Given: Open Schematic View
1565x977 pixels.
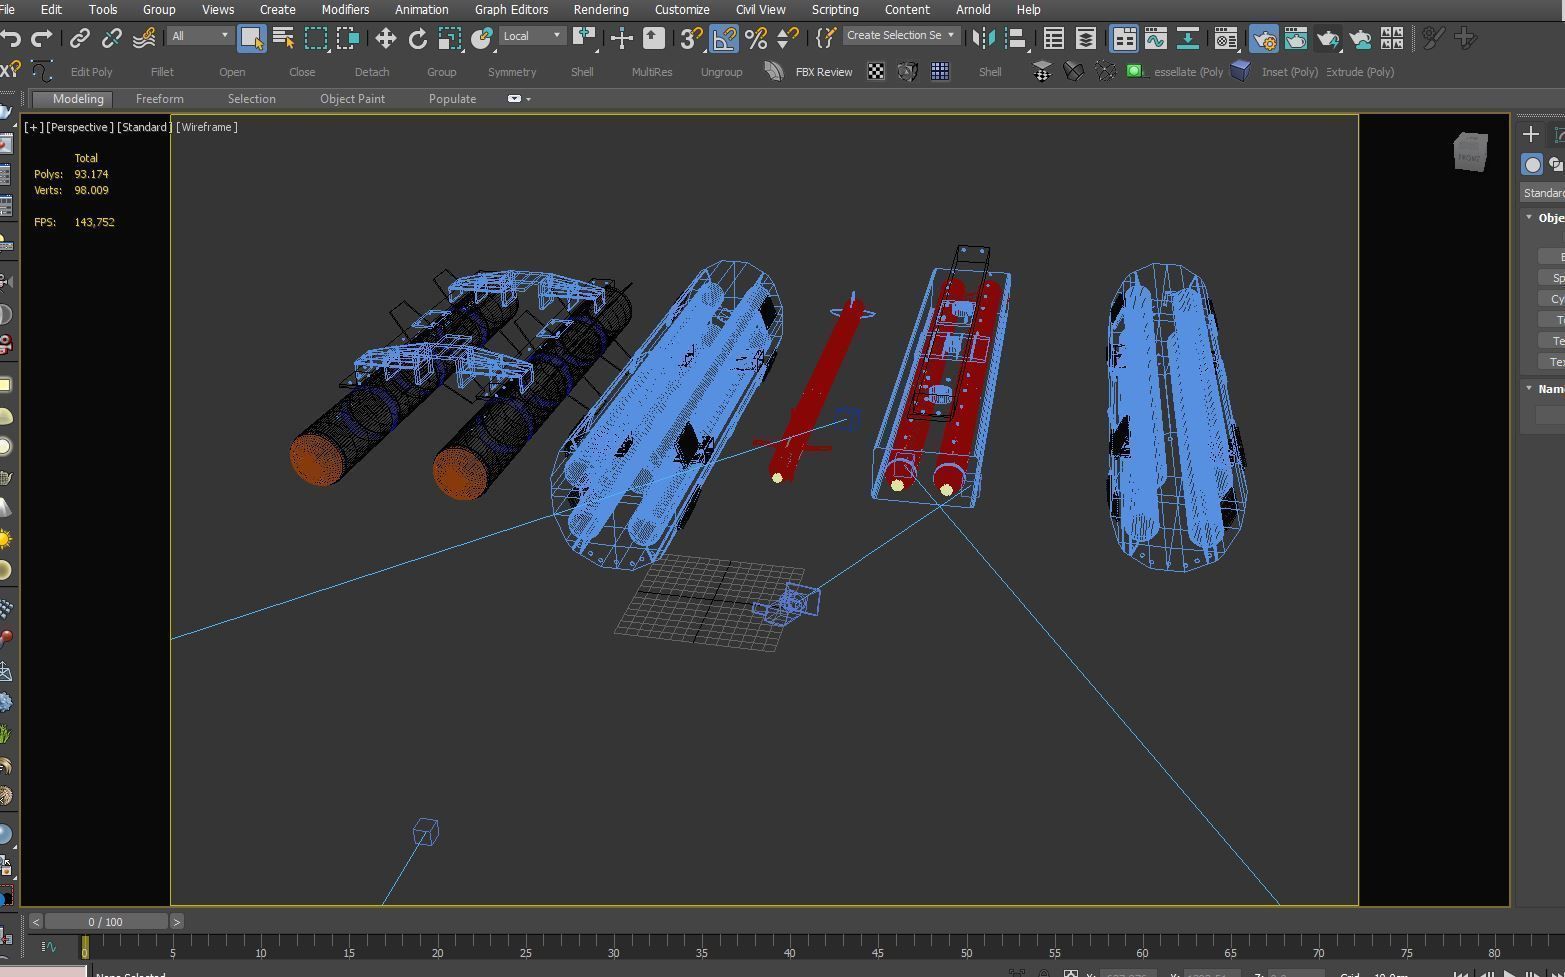Looking at the screenshot, I should [x=1187, y=38].
